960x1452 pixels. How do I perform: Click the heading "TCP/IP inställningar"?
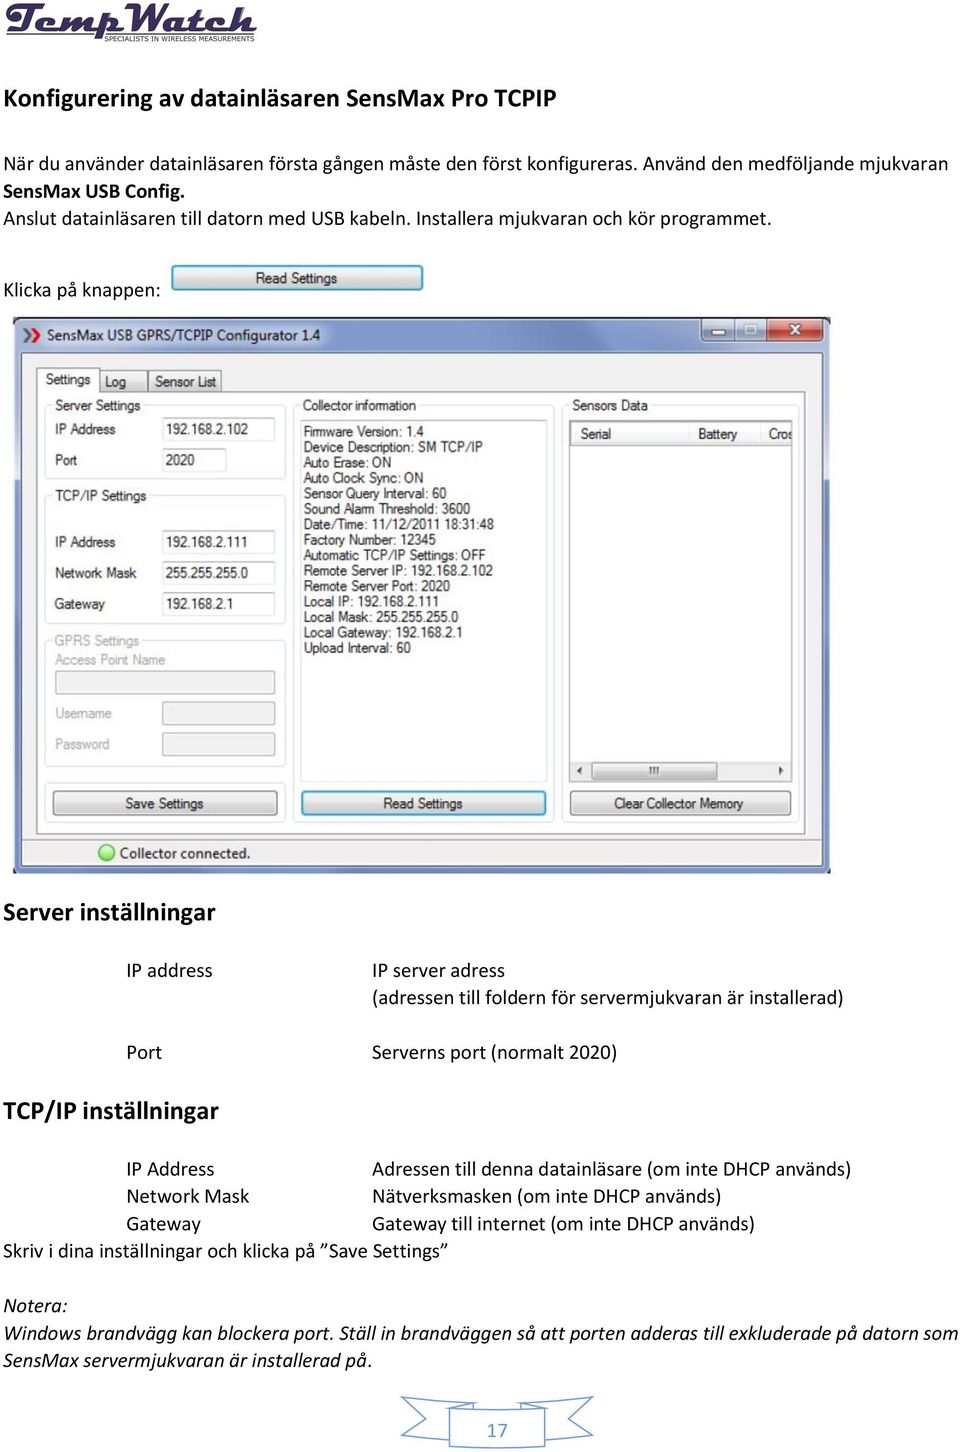click(111, 1111)
